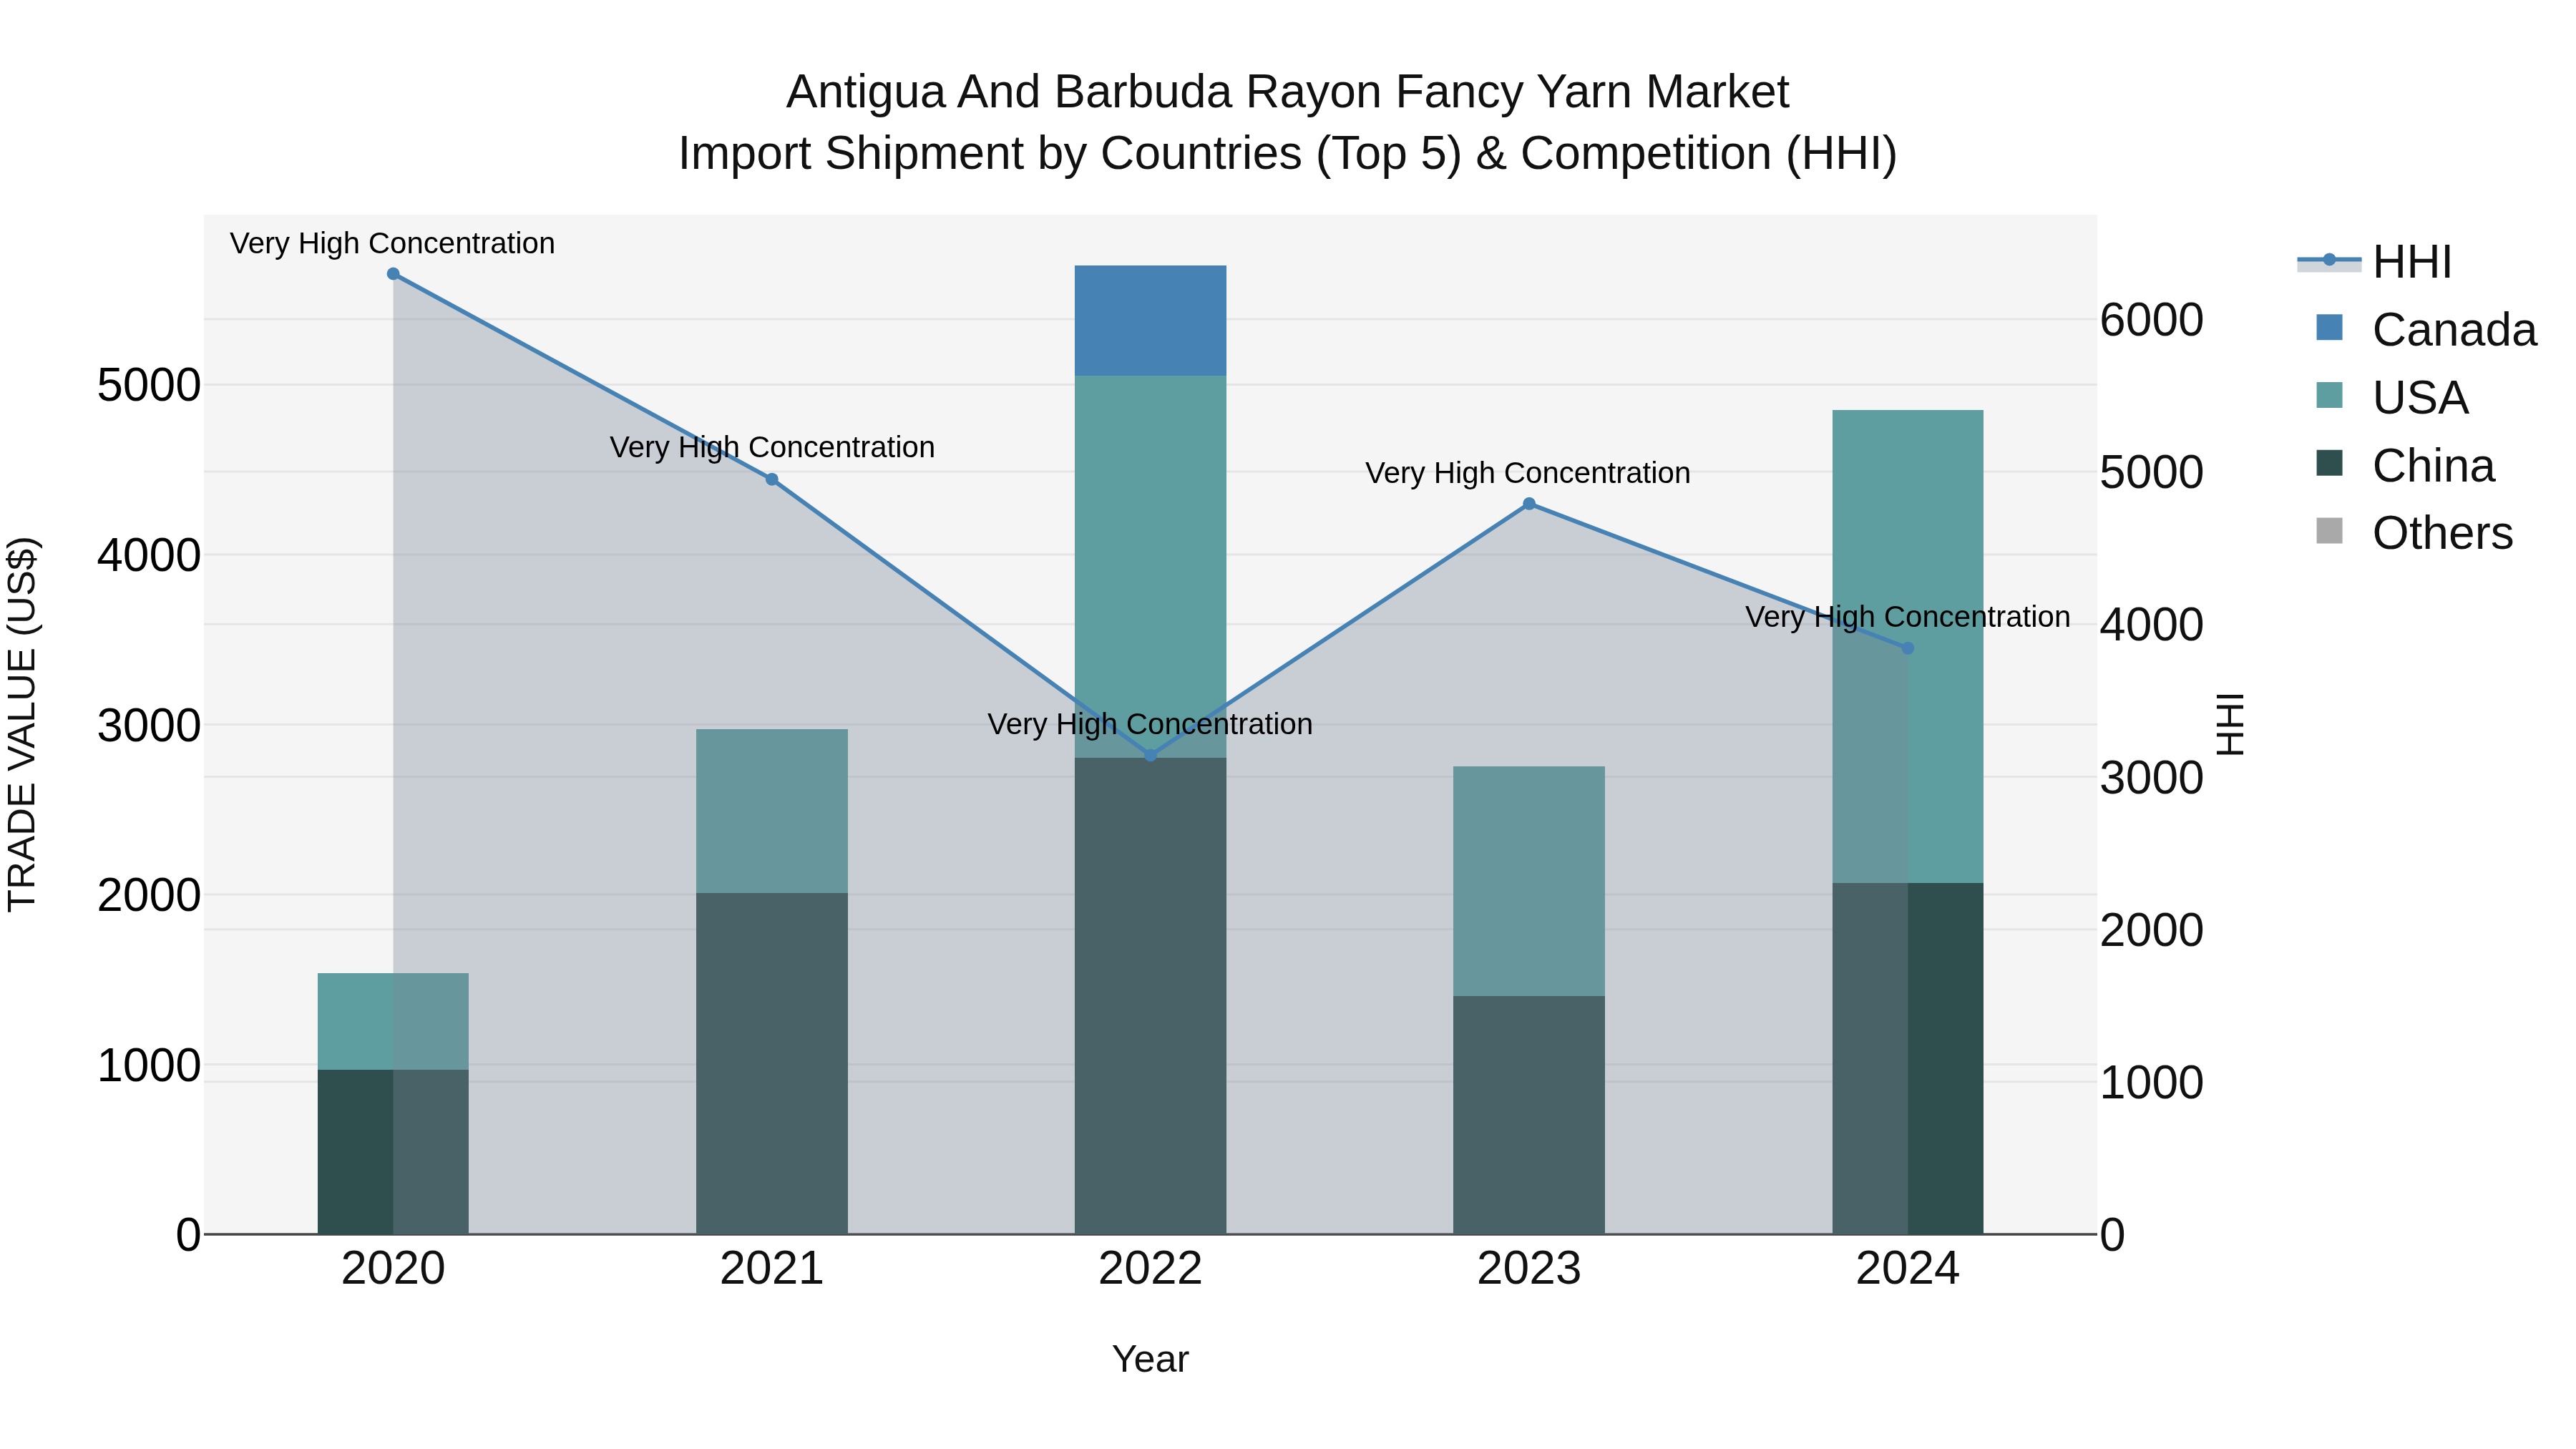The width and height of the screenshot is (2576, 1449).
Task: Select the 2021 HHI data point
Action: click(x=772, y=479)
